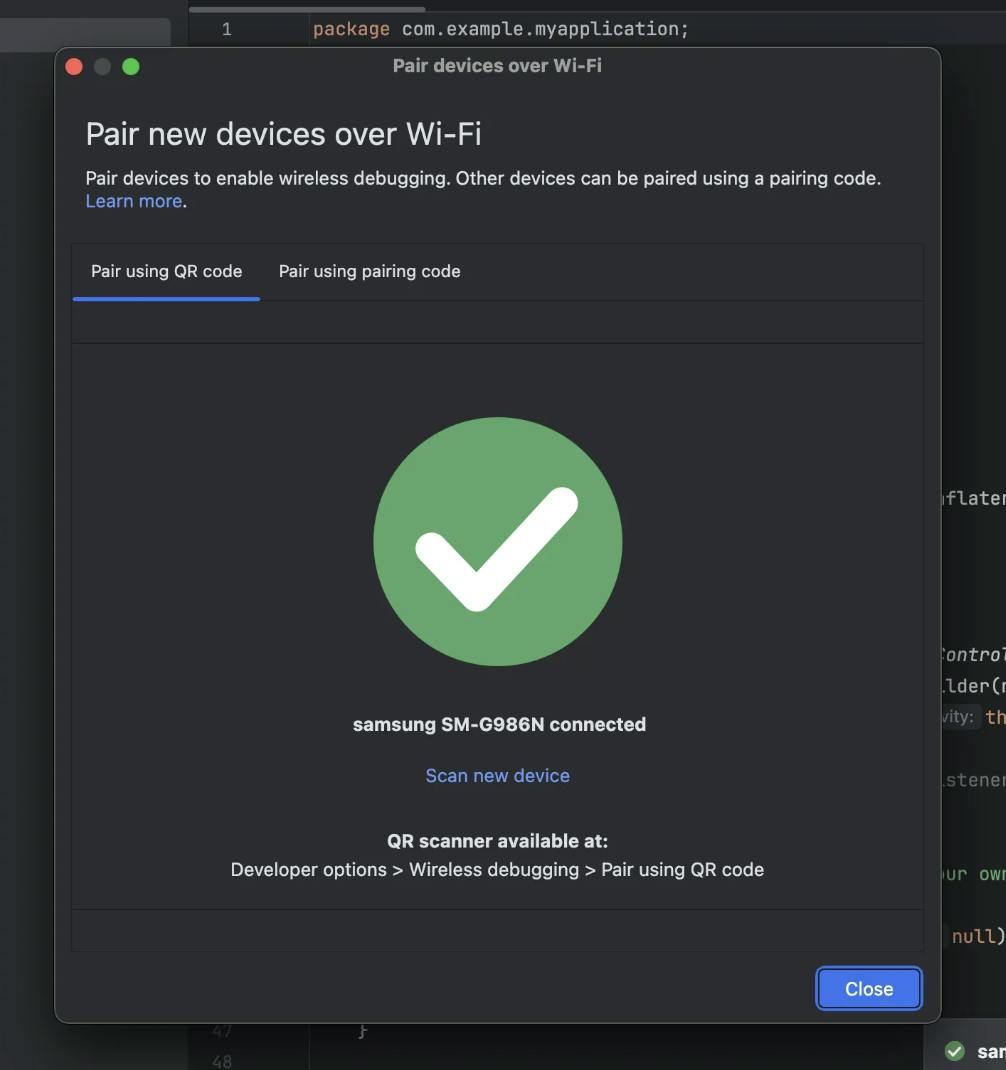Close the dialog with the red button
Screen dimensions: 1006x1070
click(74, 67)
